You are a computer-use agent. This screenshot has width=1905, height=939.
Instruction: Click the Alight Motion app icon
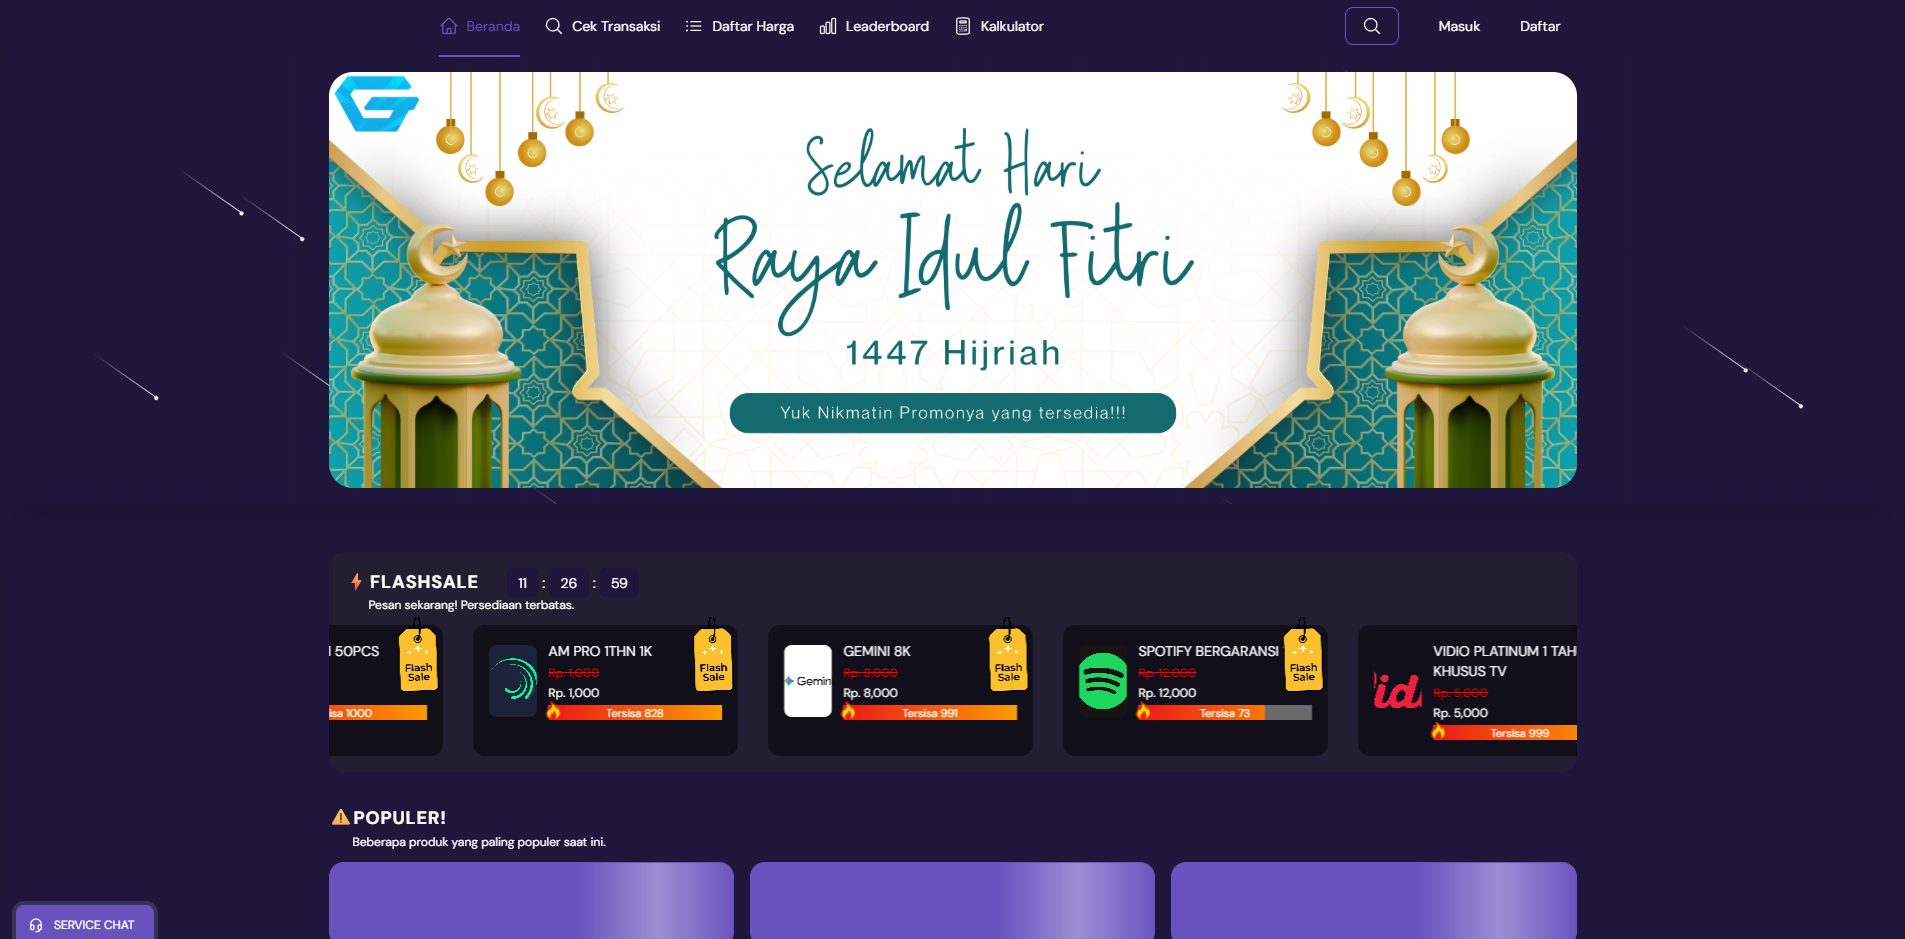click(513, 681)
